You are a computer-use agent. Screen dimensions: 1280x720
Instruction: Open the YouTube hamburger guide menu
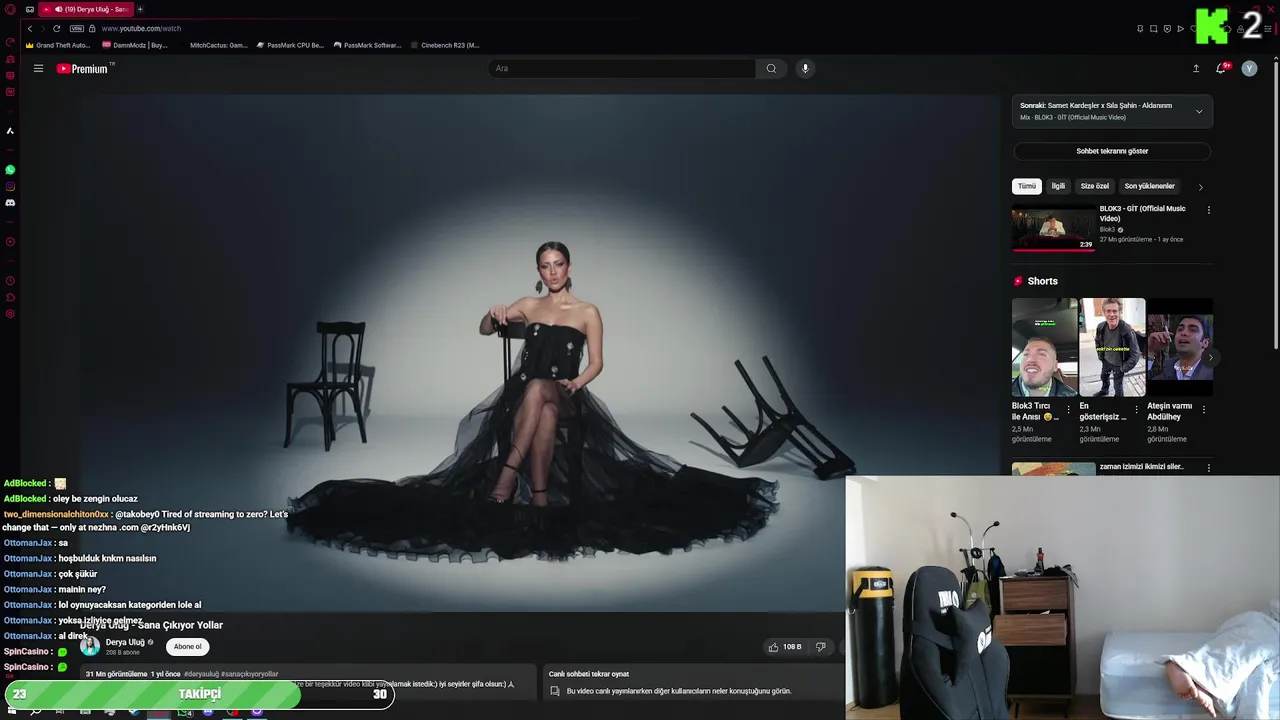click(x=38, y=69)
